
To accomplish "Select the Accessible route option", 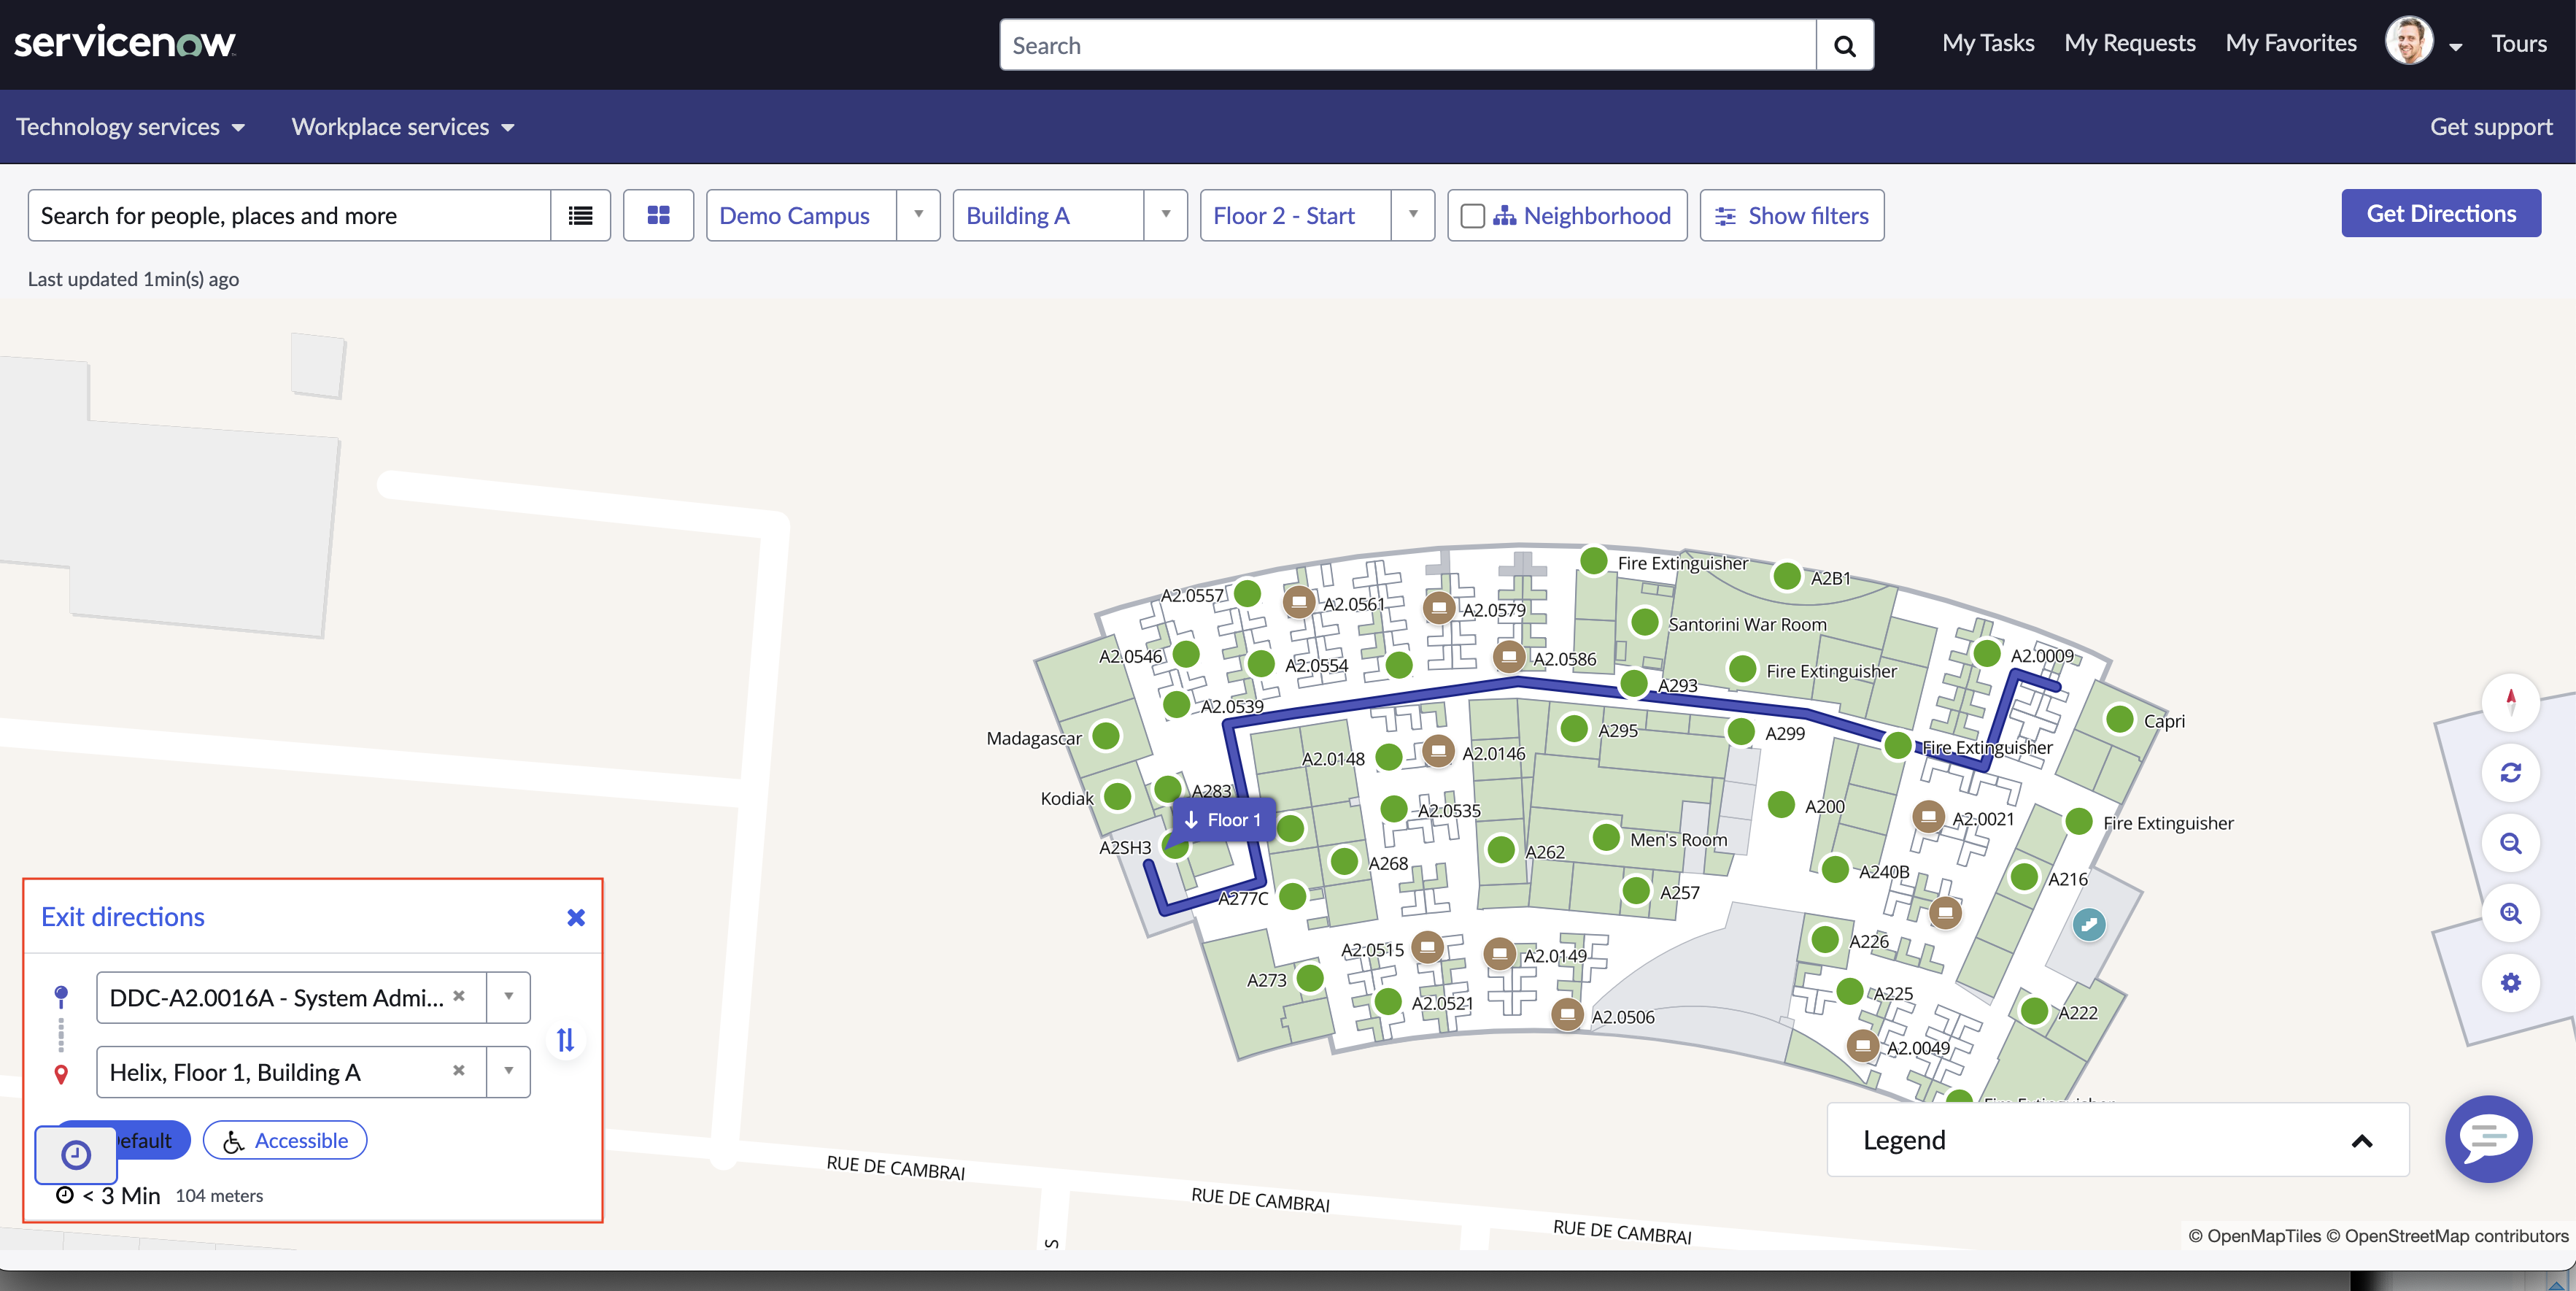I will click(285, 1140).
